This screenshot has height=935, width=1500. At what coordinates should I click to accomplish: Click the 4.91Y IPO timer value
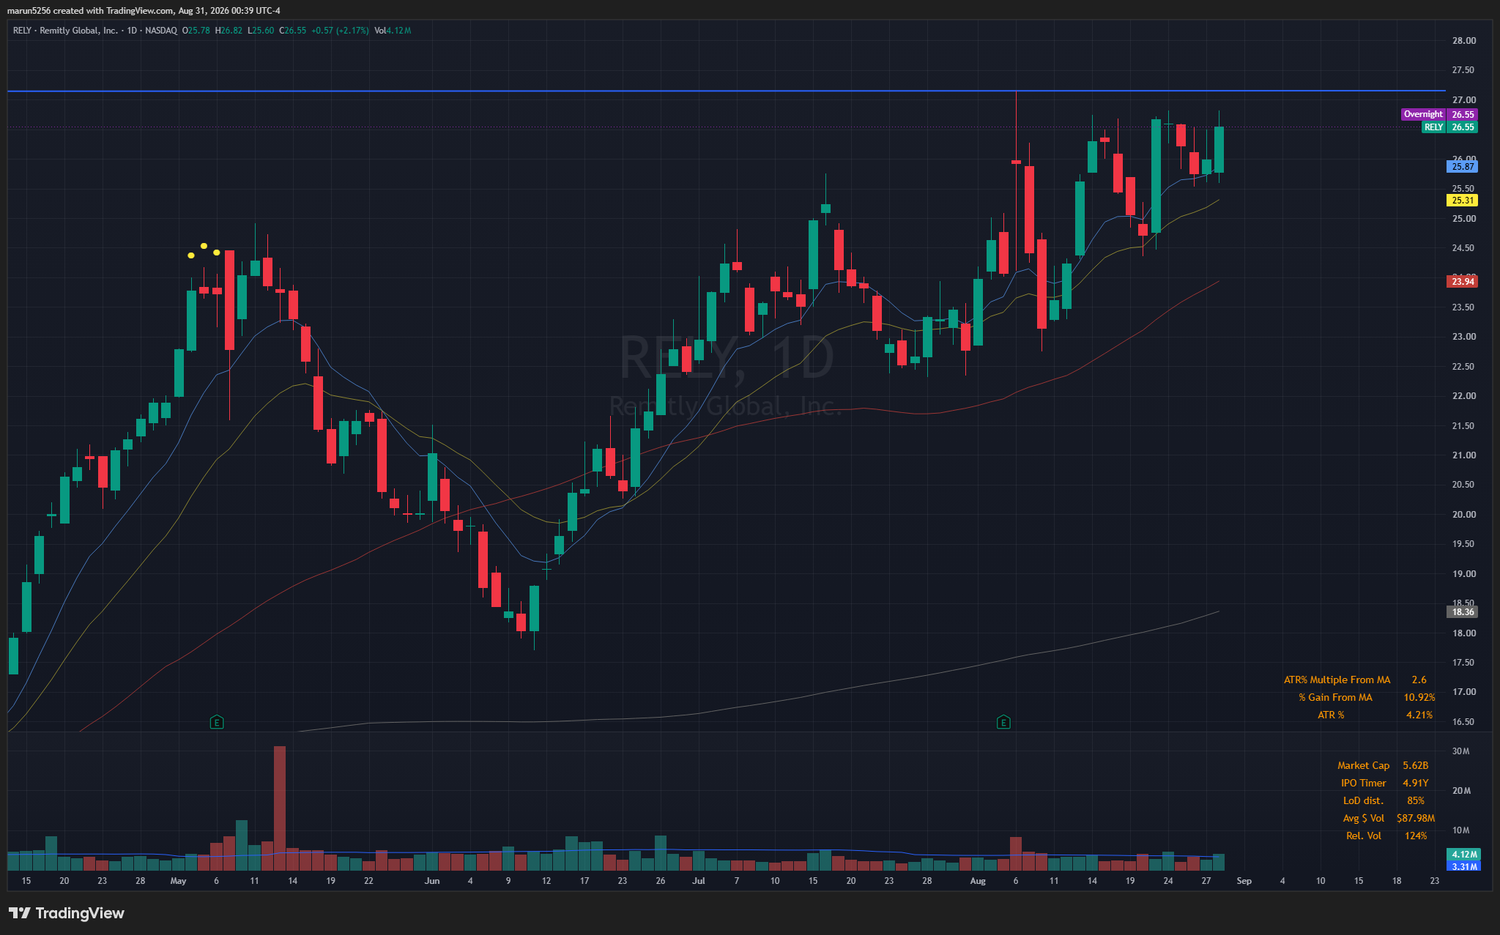pos(1415,783)
